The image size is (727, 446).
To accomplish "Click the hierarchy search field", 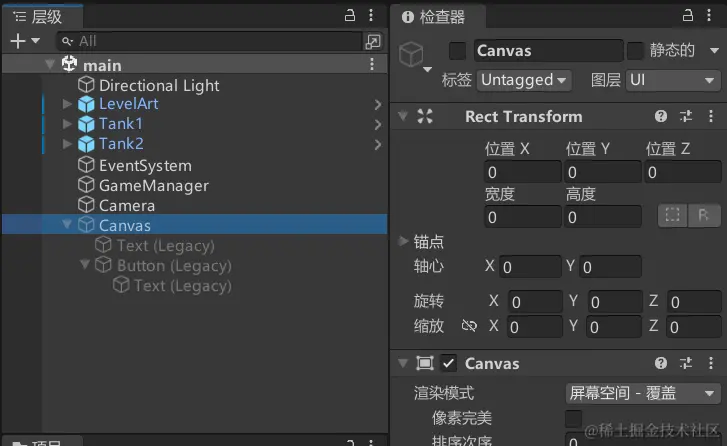I will [x=210, y=41].
